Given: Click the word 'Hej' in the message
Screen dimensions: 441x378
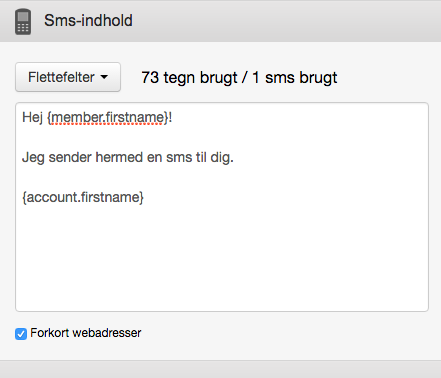Looking at the screenshot, I should click(32, 118).
